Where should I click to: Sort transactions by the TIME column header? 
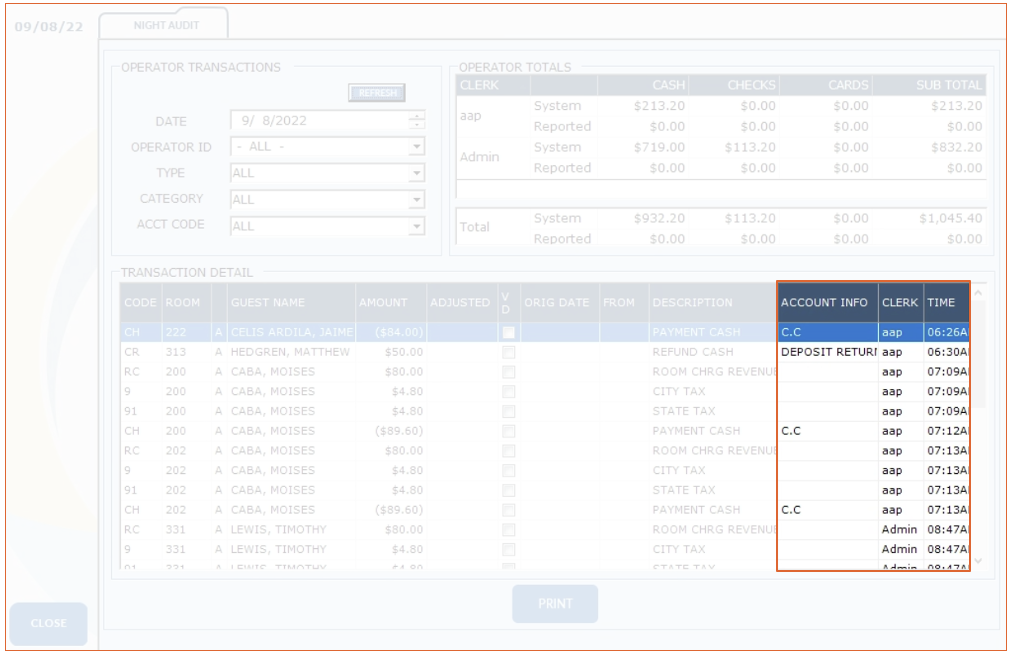[942, 302]
